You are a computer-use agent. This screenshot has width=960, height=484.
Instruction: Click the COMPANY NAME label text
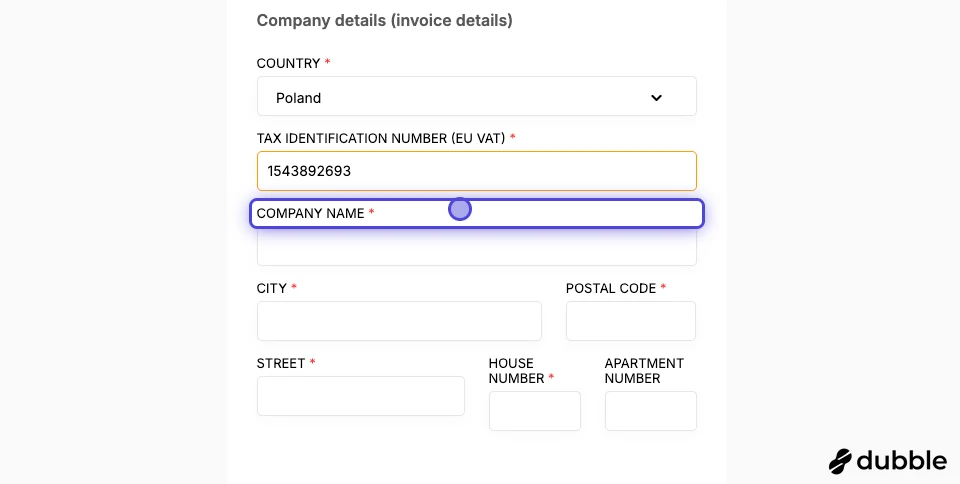[x=310, y=213]
